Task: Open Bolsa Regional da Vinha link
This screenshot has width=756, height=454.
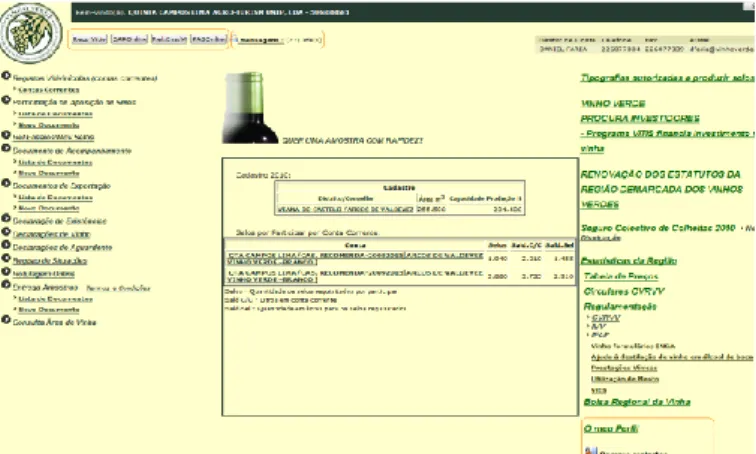Action: 637,402
